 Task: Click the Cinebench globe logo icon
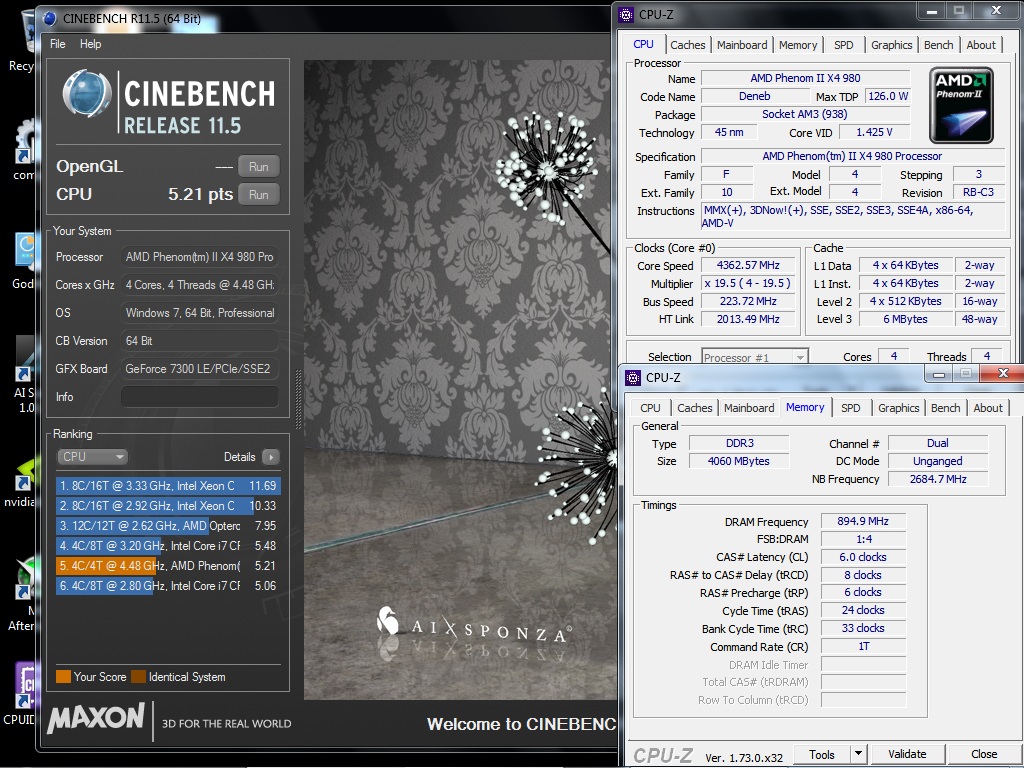tap(86, 94)
